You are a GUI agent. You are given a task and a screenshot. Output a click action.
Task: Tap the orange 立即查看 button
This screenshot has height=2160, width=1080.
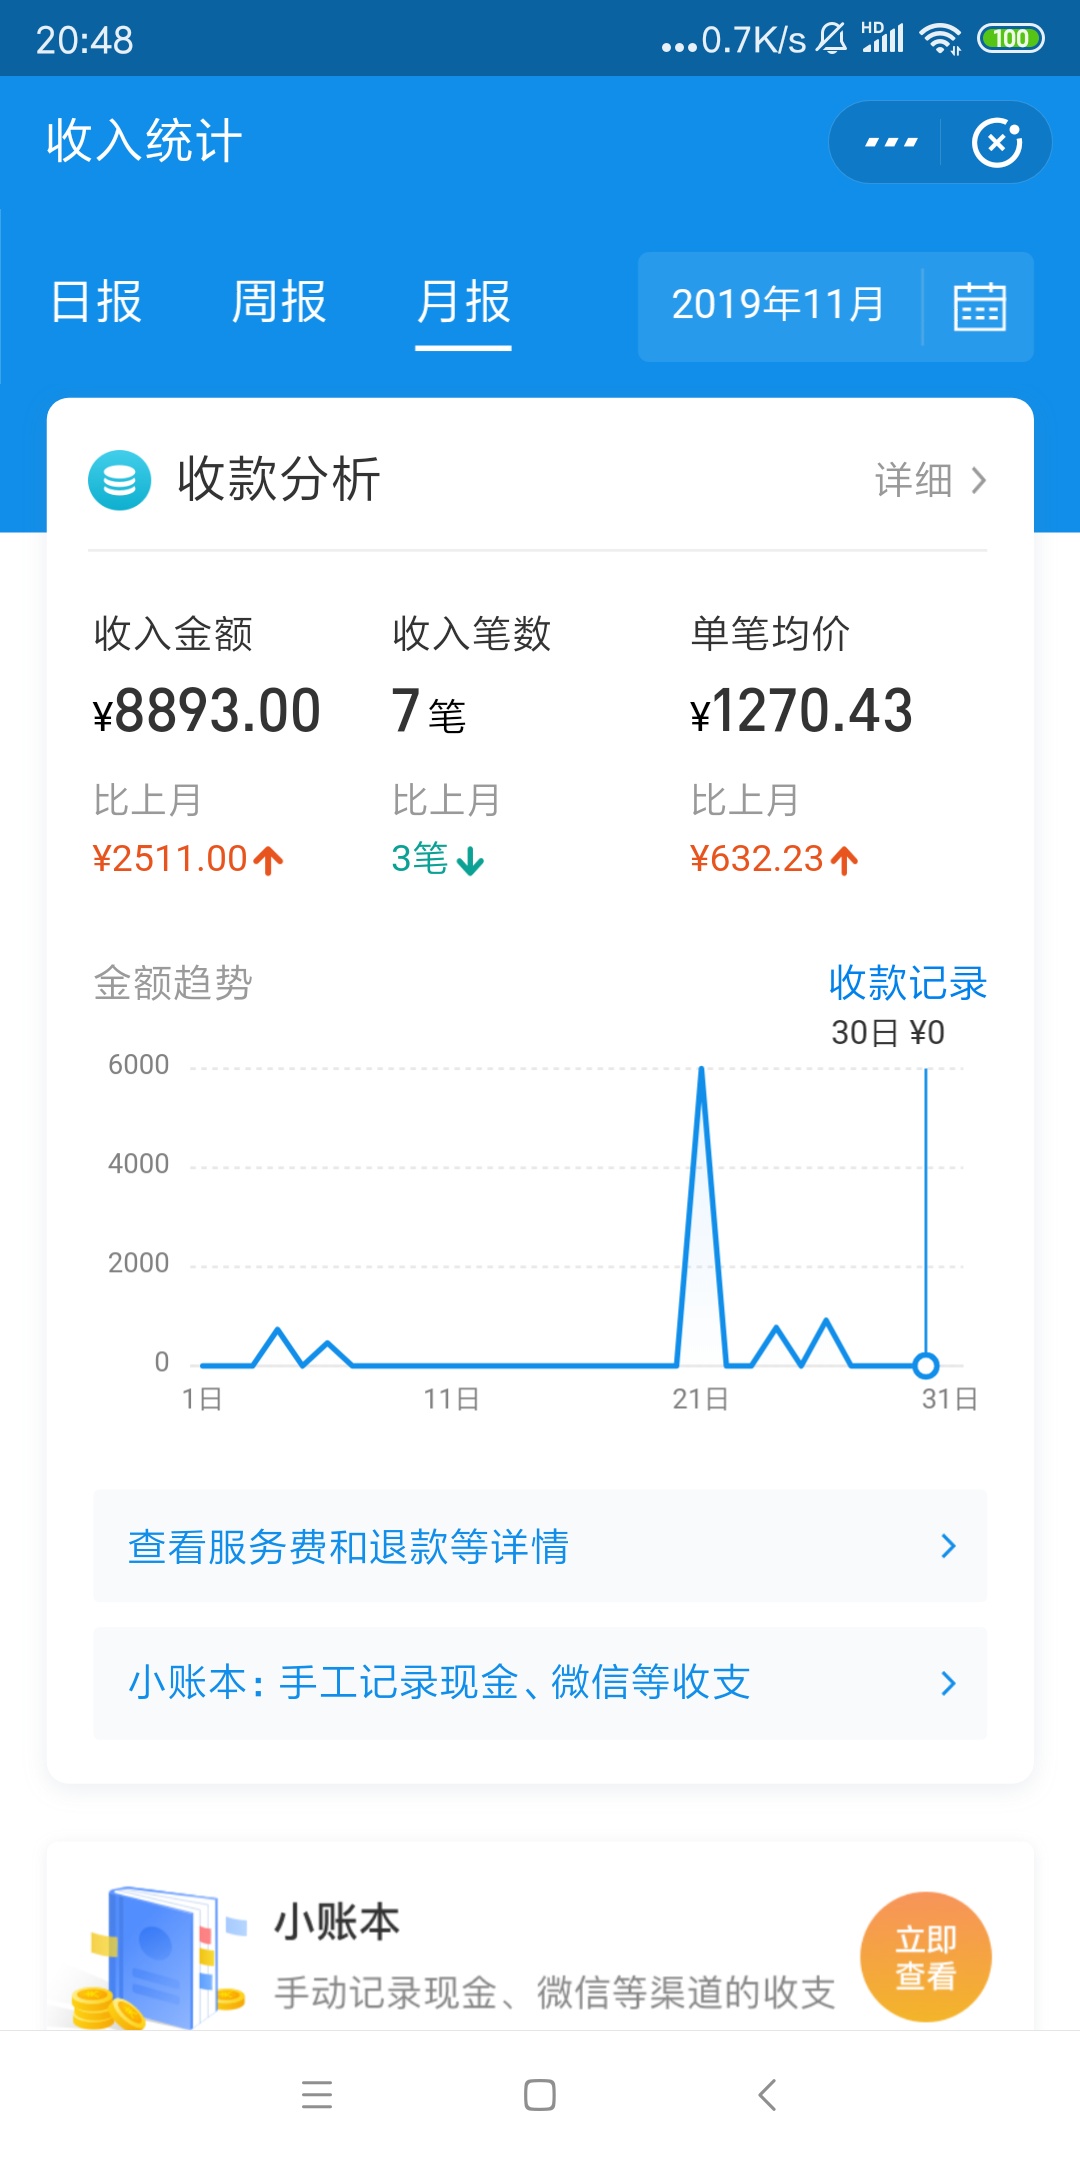[926, 1957]
